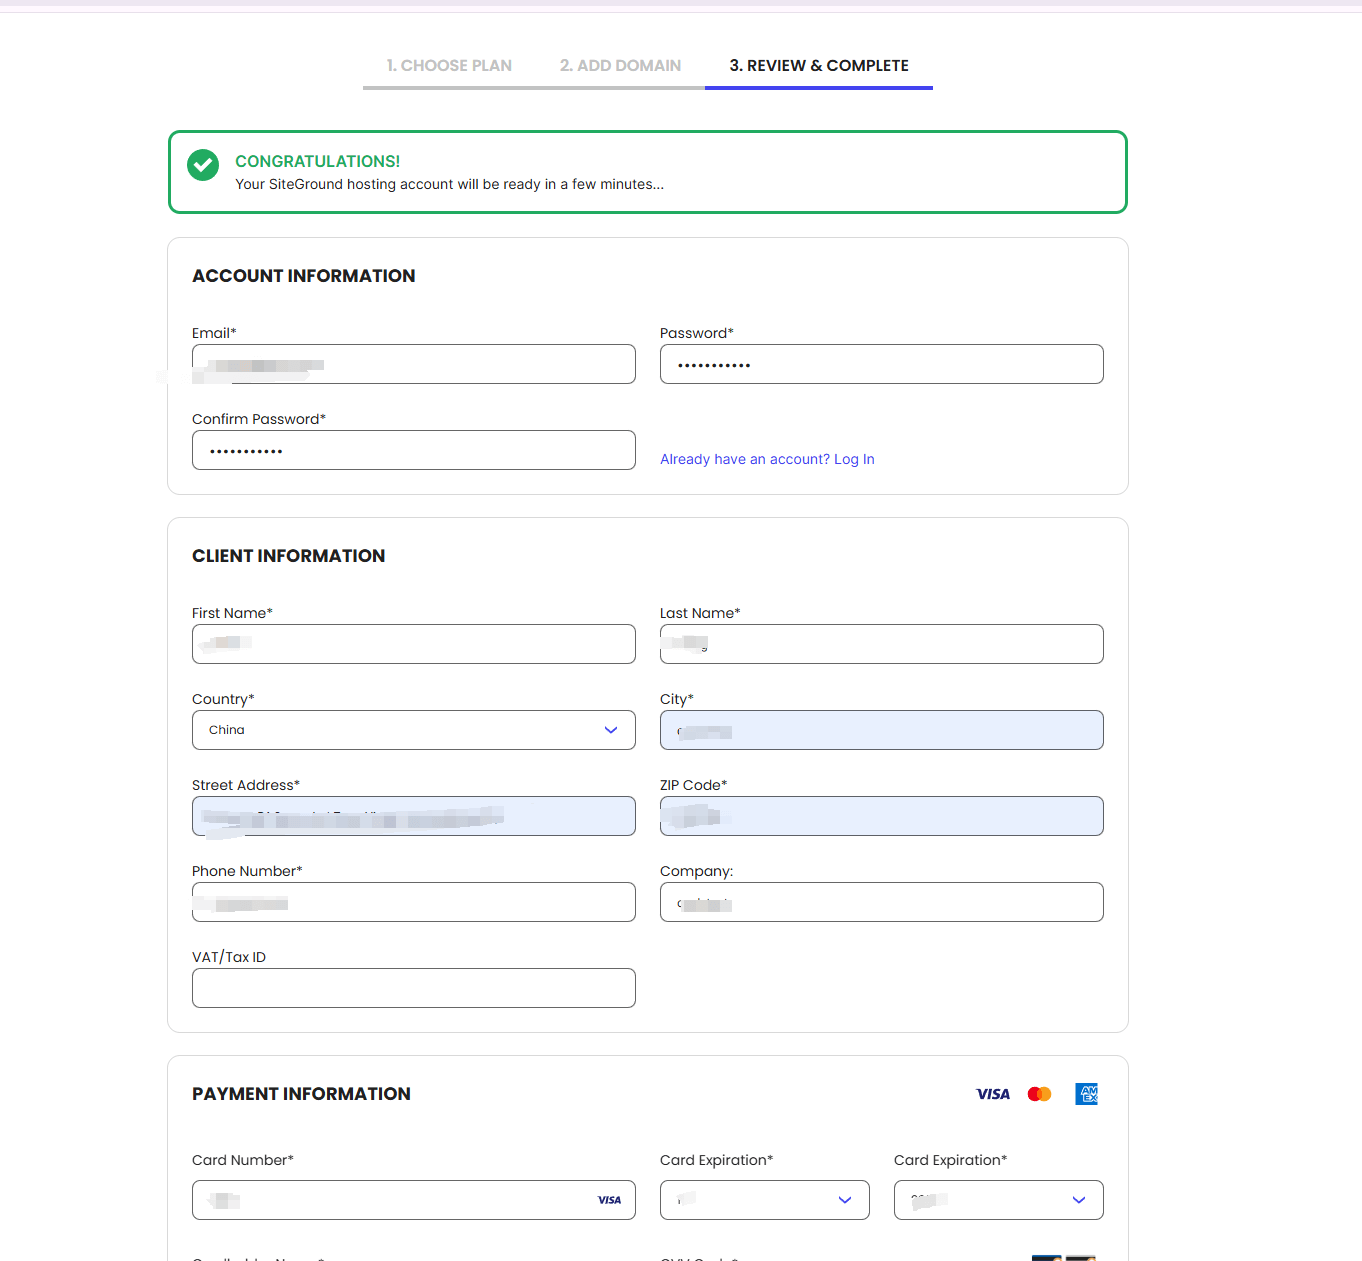Expand the second Card Expiration year dropdown

coord(999,1200)
